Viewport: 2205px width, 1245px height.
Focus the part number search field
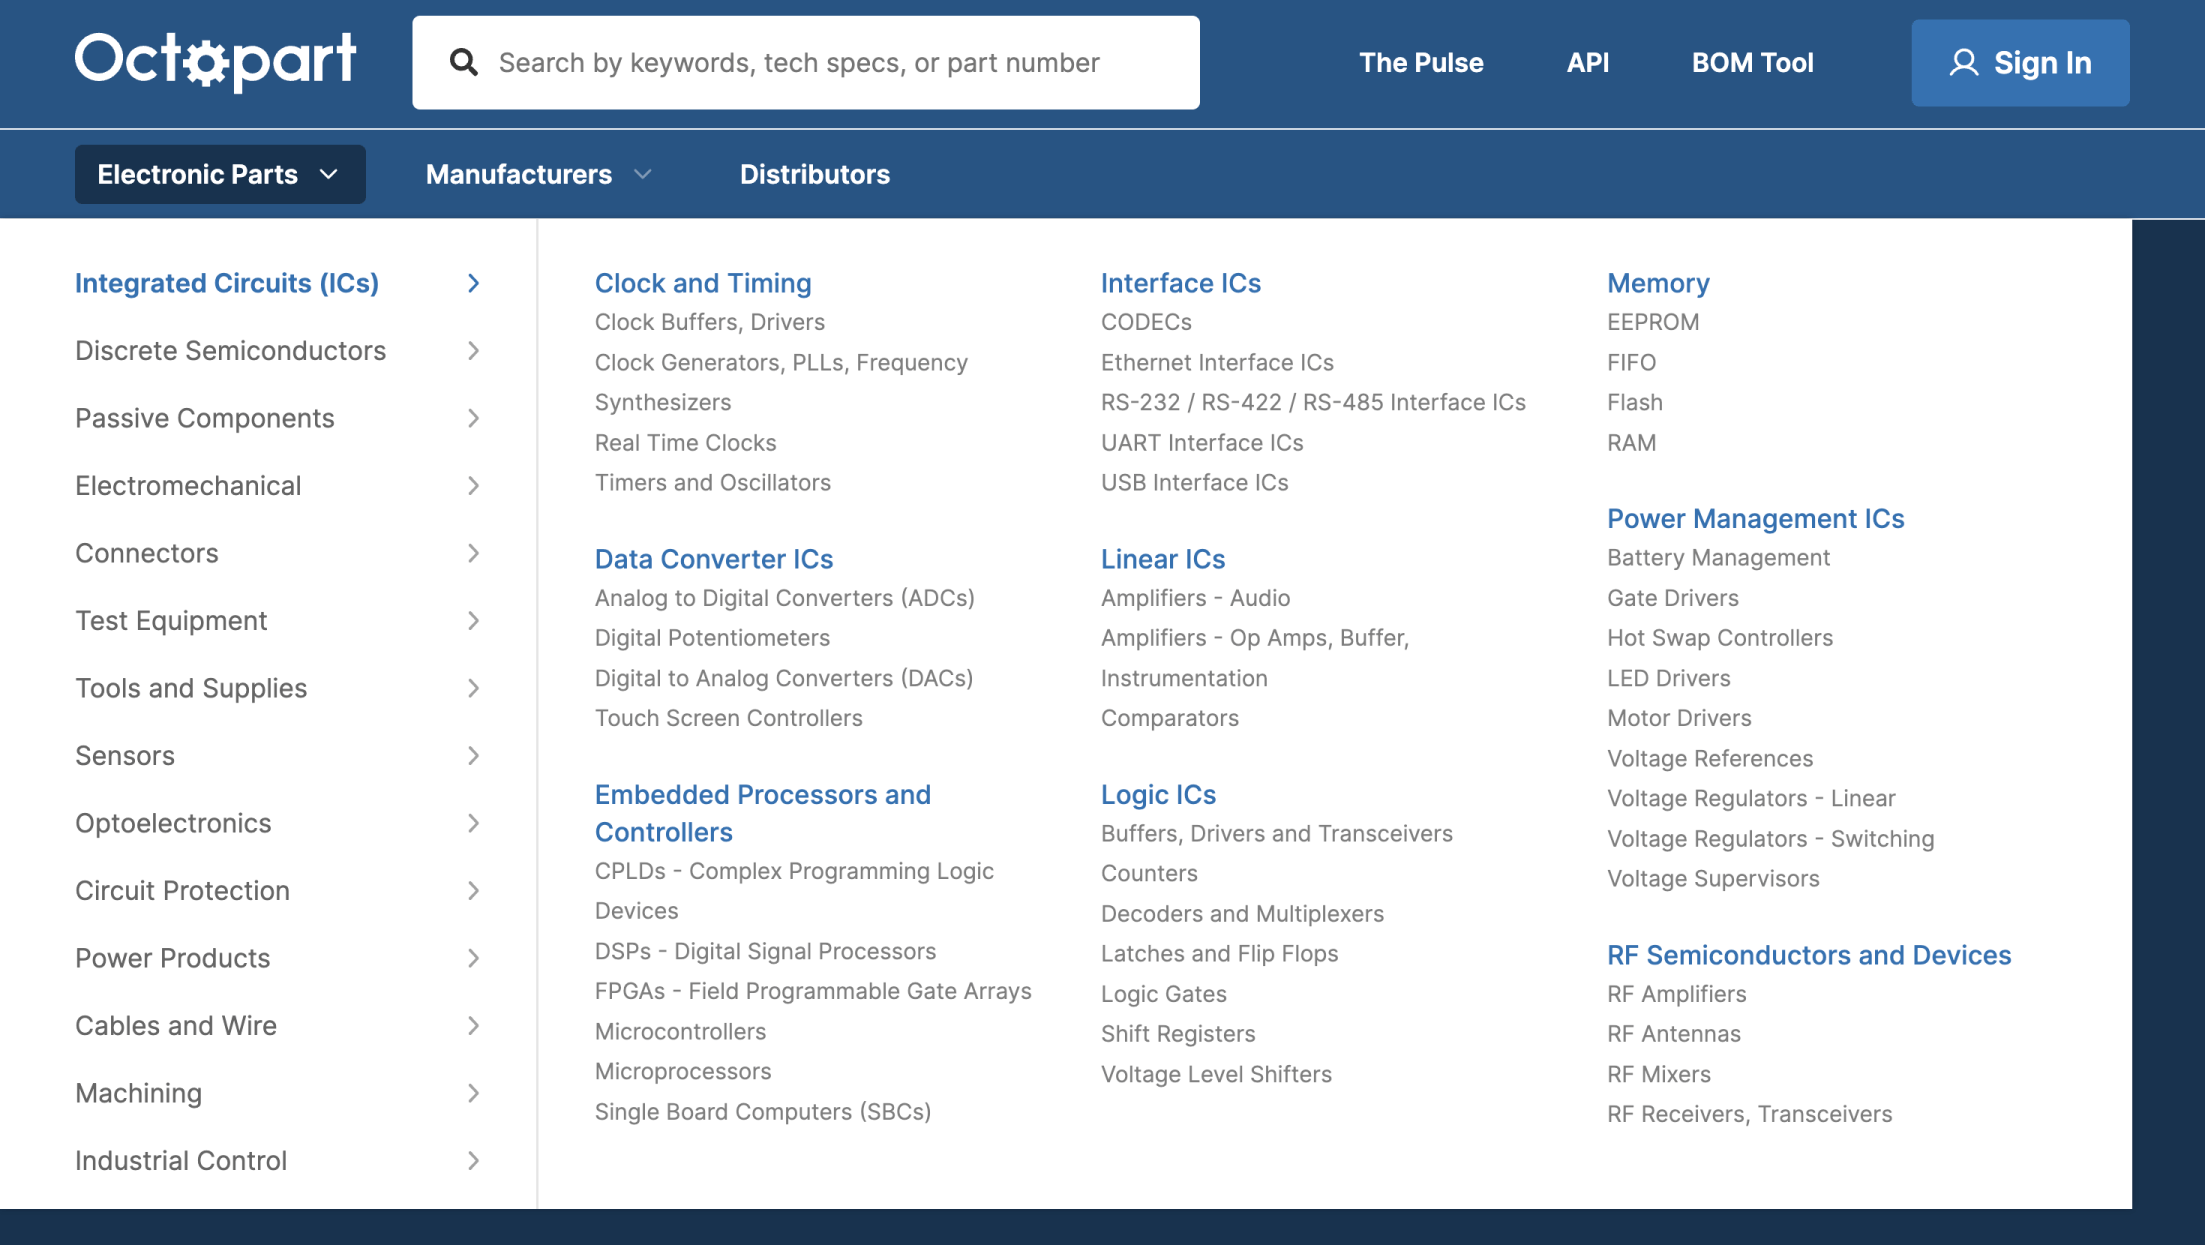806,62
